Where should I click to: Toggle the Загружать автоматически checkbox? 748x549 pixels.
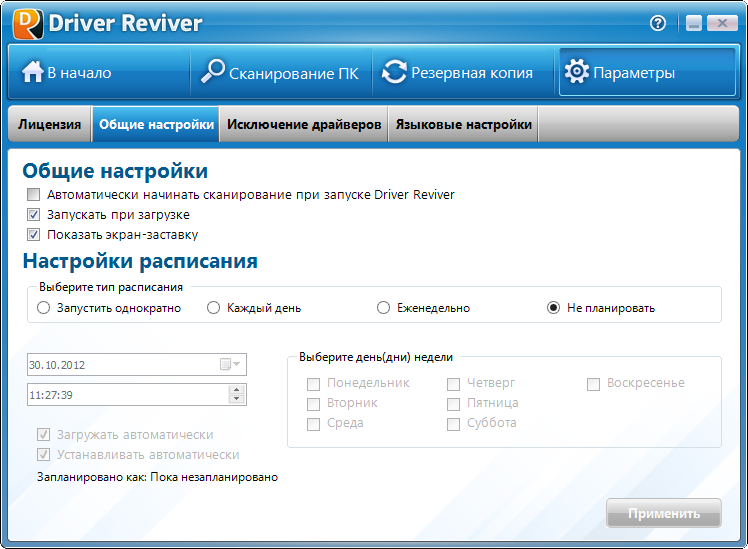pyautogui.click(x=43, y=435)
